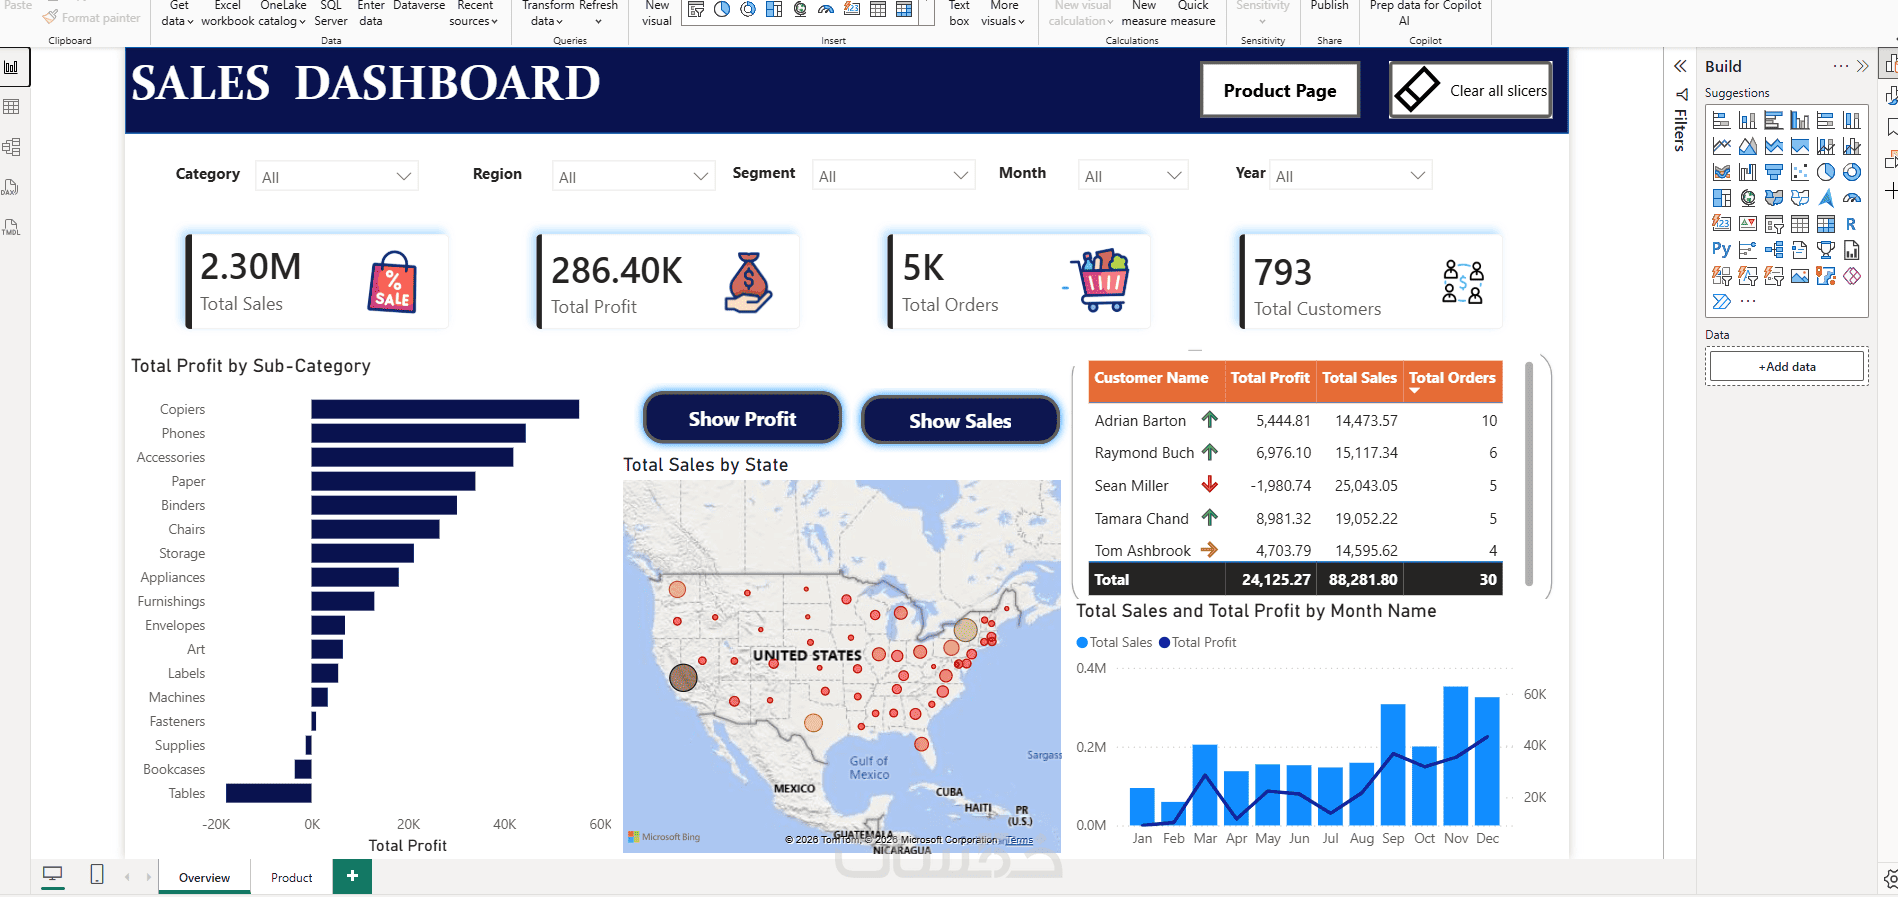Switch to mobile layout view
This screenshot has width=1898, height=897.
(x=97, y=875)
